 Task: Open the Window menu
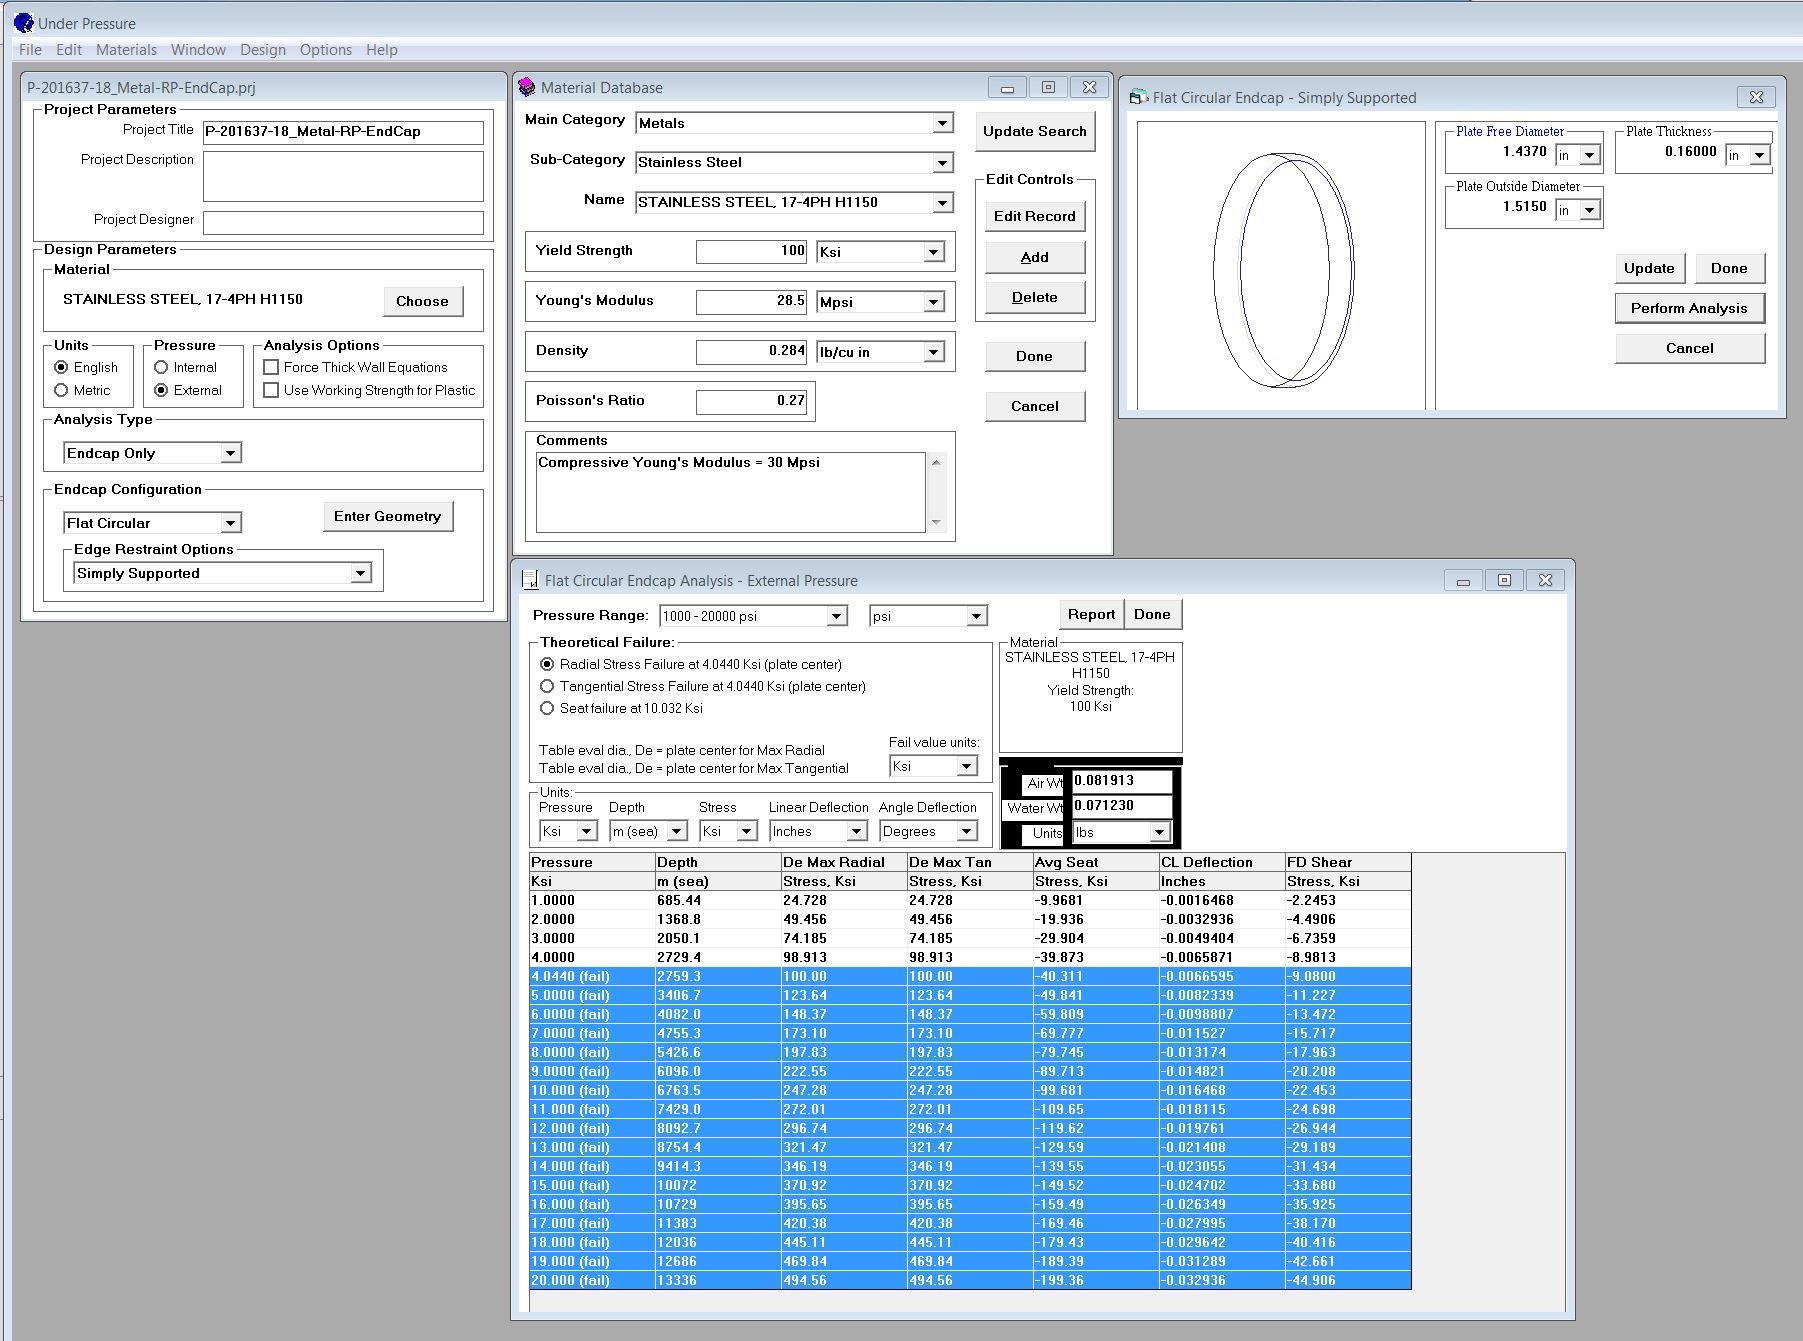[x=198, y=50]
